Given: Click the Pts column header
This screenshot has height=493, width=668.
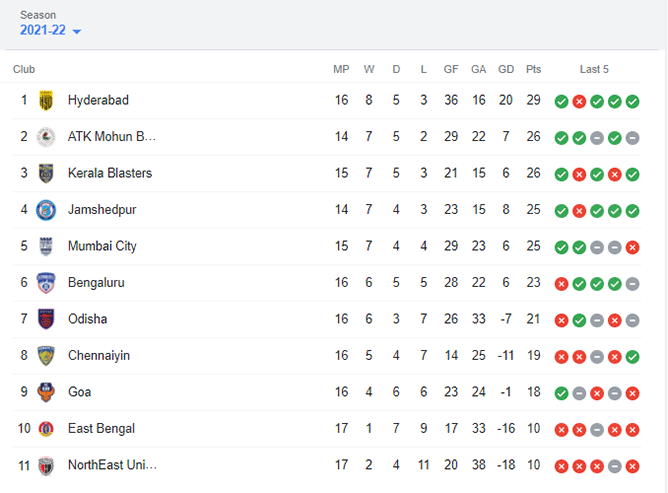Looking at the screenshot, I should (x=533, y=69).
